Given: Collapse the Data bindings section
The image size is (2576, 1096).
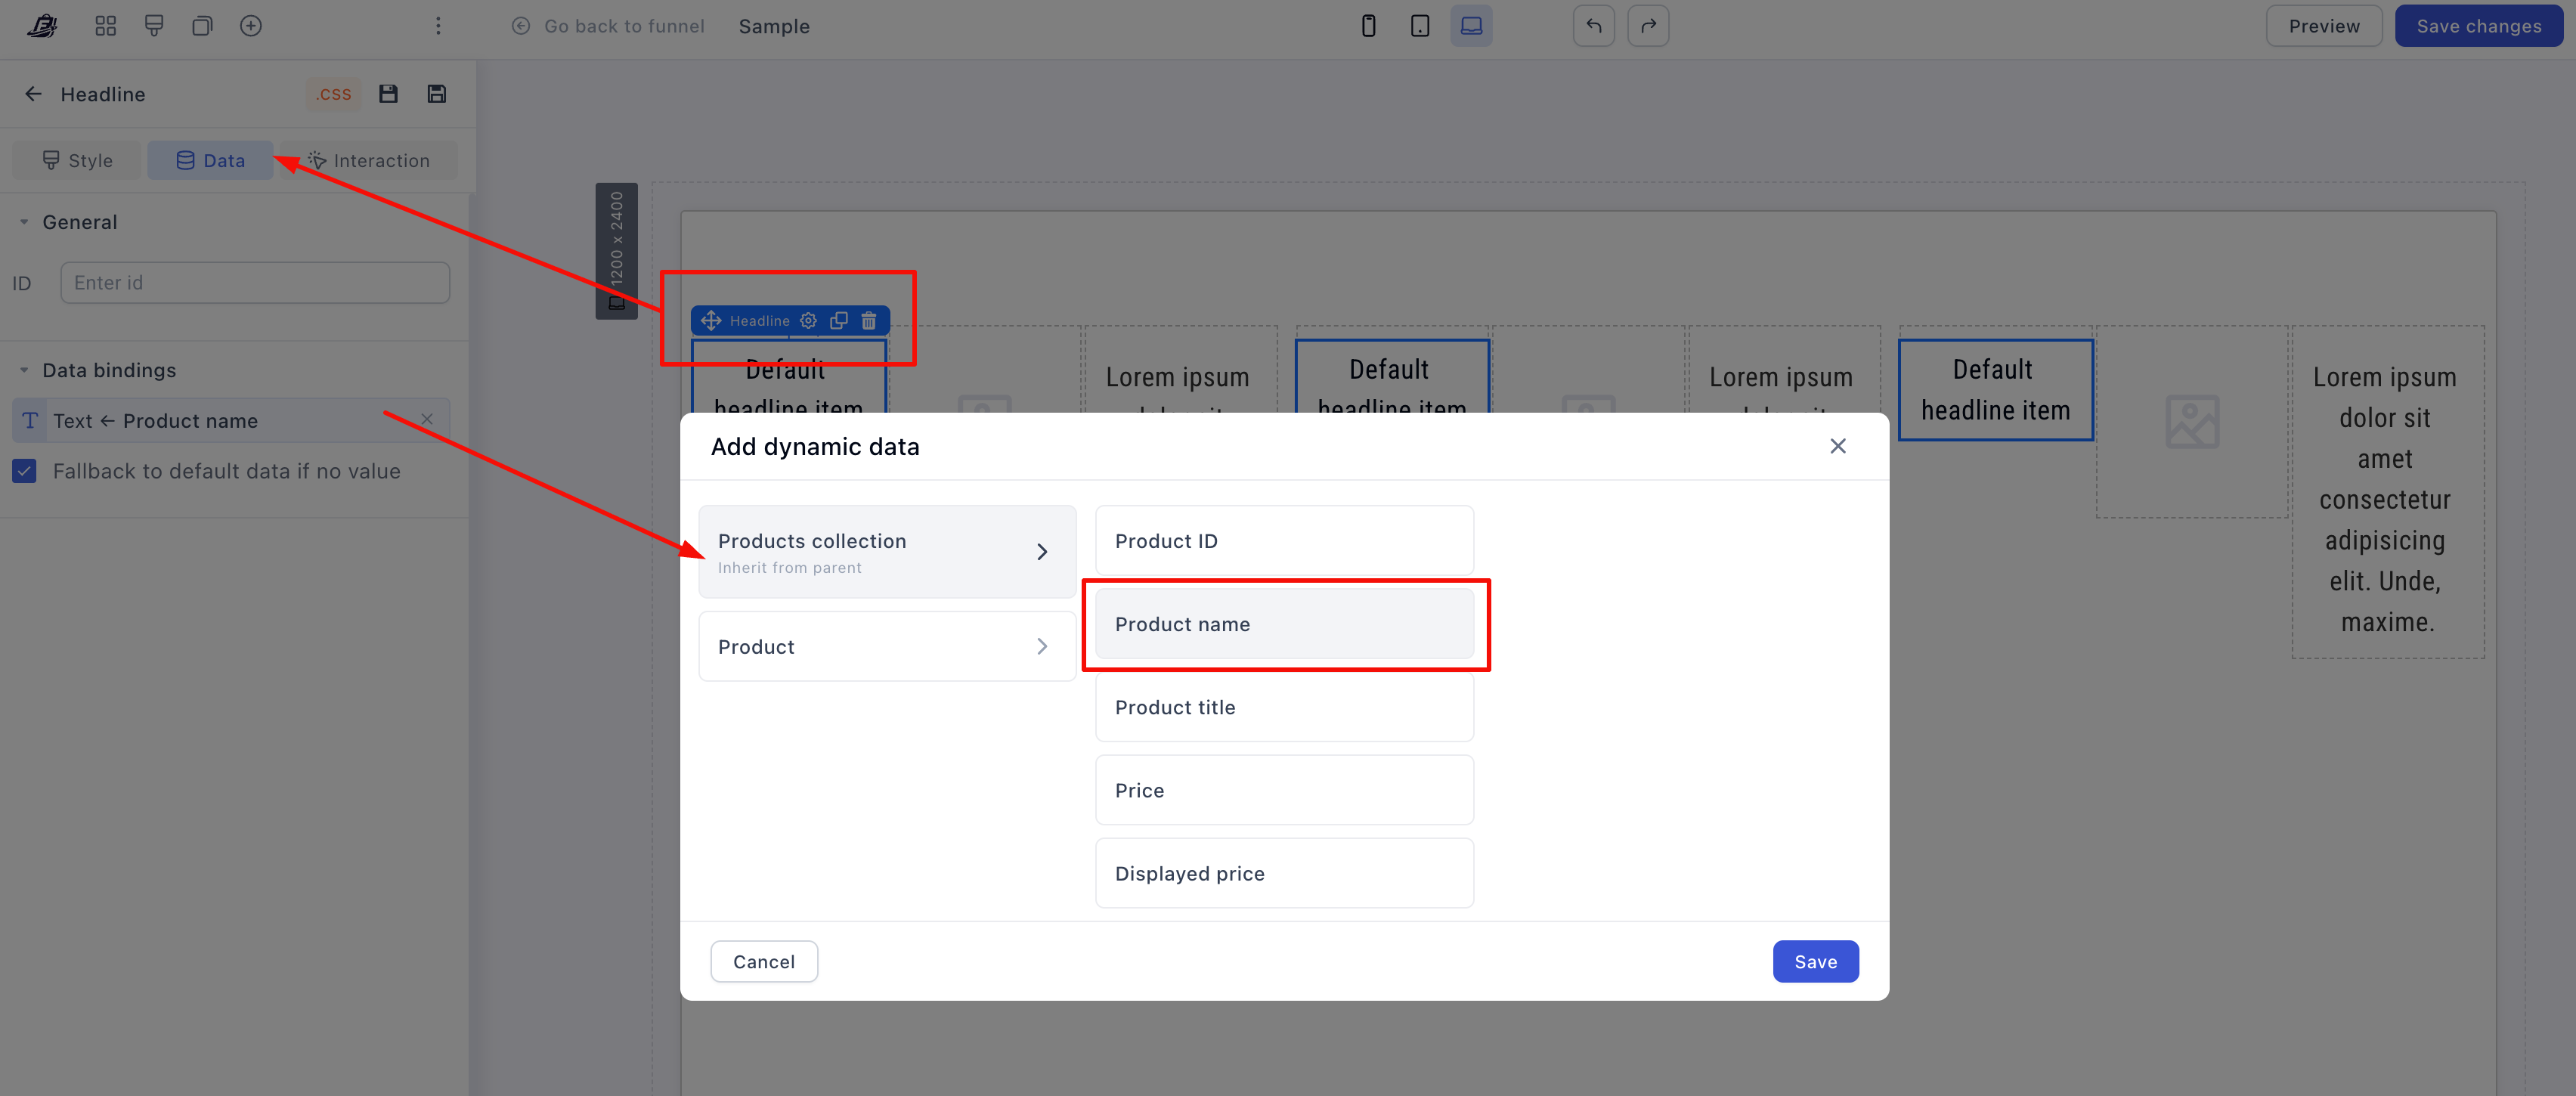Looking at the screenshot, I should tap(24, 370).
